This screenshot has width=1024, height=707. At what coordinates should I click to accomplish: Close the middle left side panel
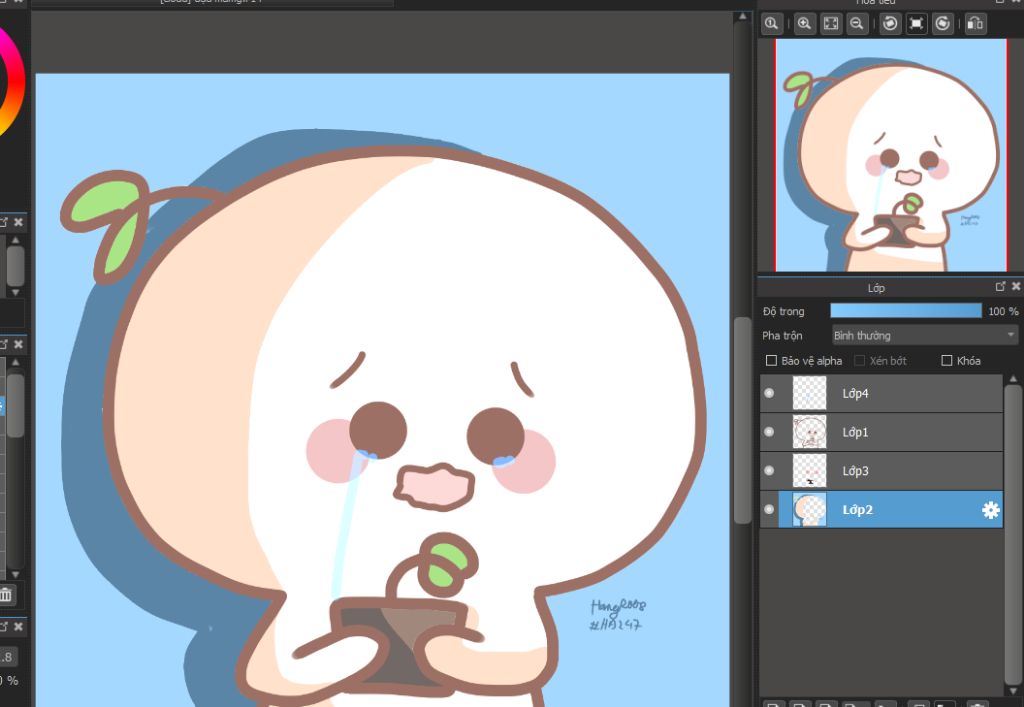click(x=18, y=344)
